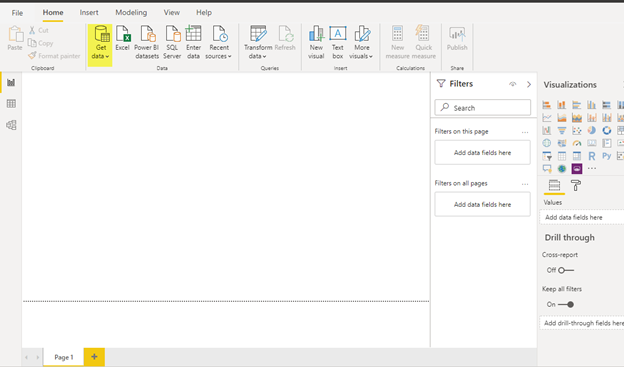Screen dimensions: 624x367
Task: Open the Format paint roller tab
Action: click(x=575, y=185)
